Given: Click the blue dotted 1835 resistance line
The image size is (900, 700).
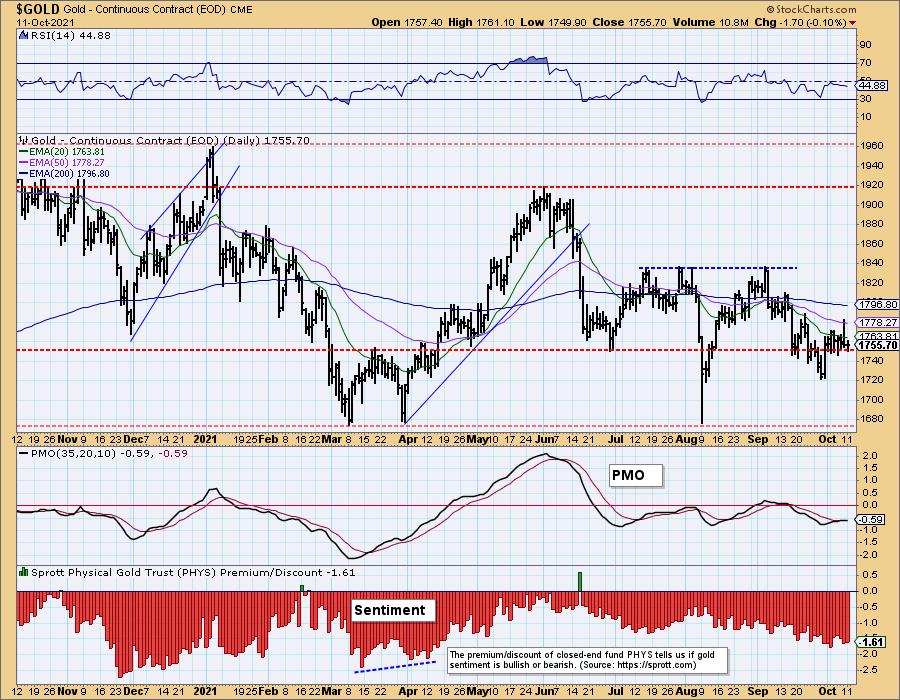Looking at the screenshot, I should coord(717,268).
